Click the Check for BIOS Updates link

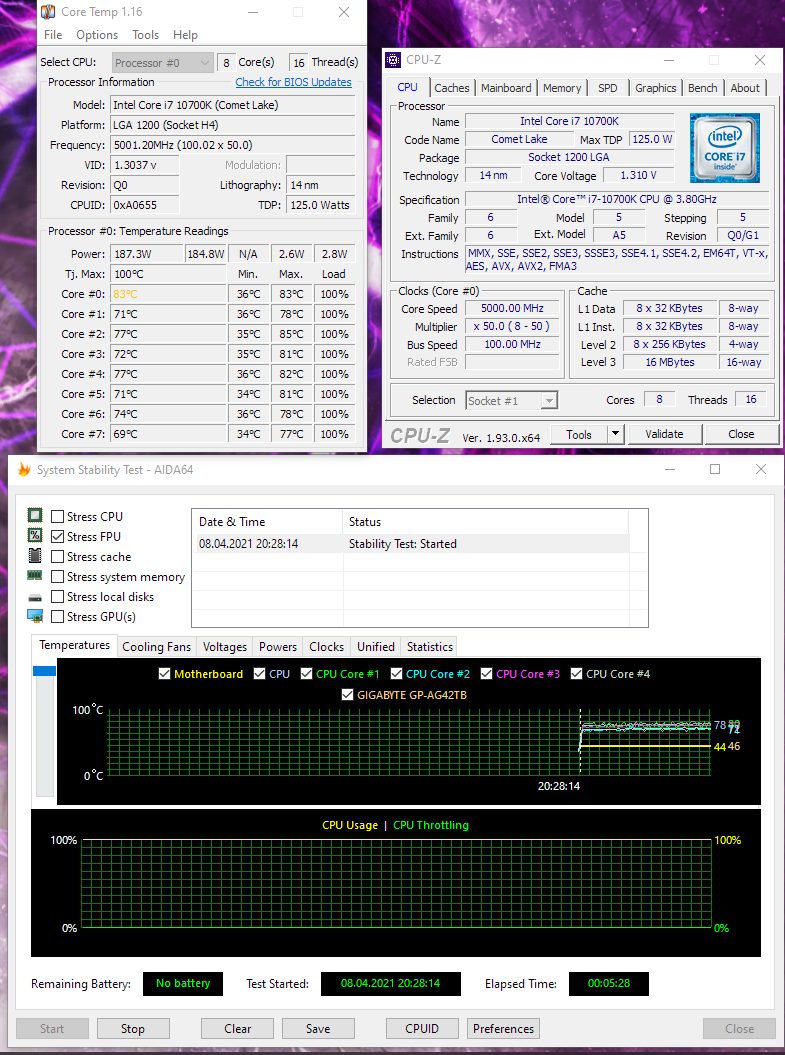(293, 82)
